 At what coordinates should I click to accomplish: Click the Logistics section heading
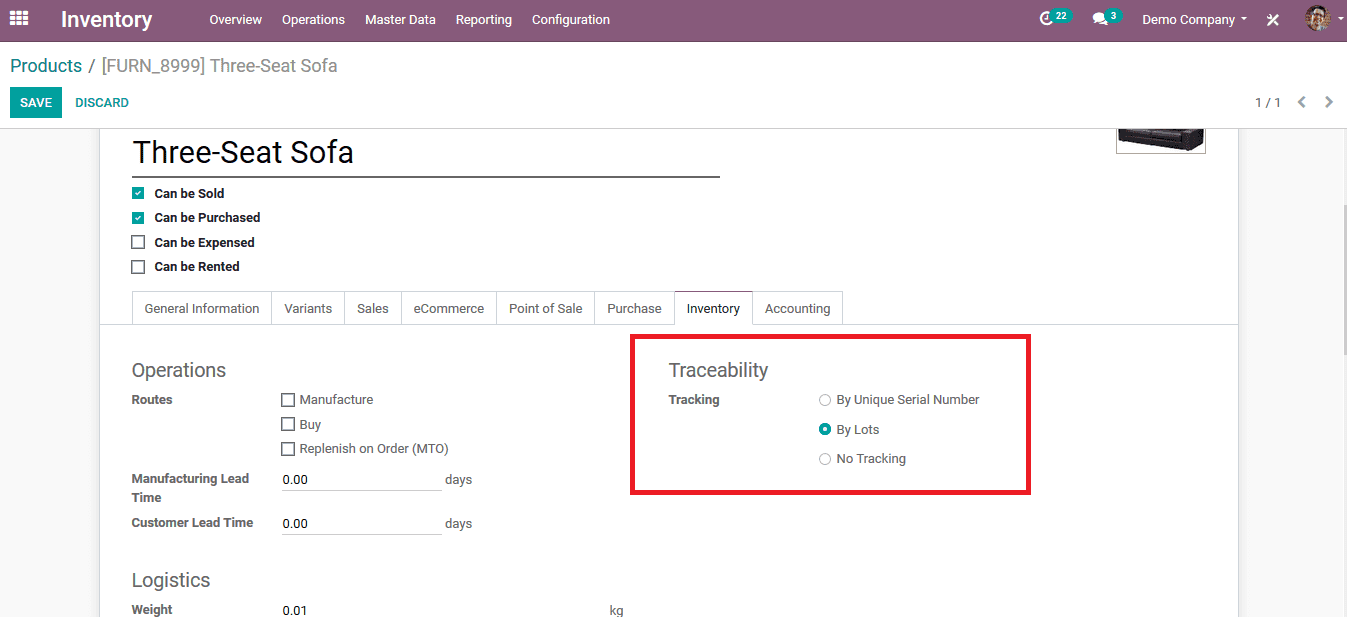pos(171,580)
